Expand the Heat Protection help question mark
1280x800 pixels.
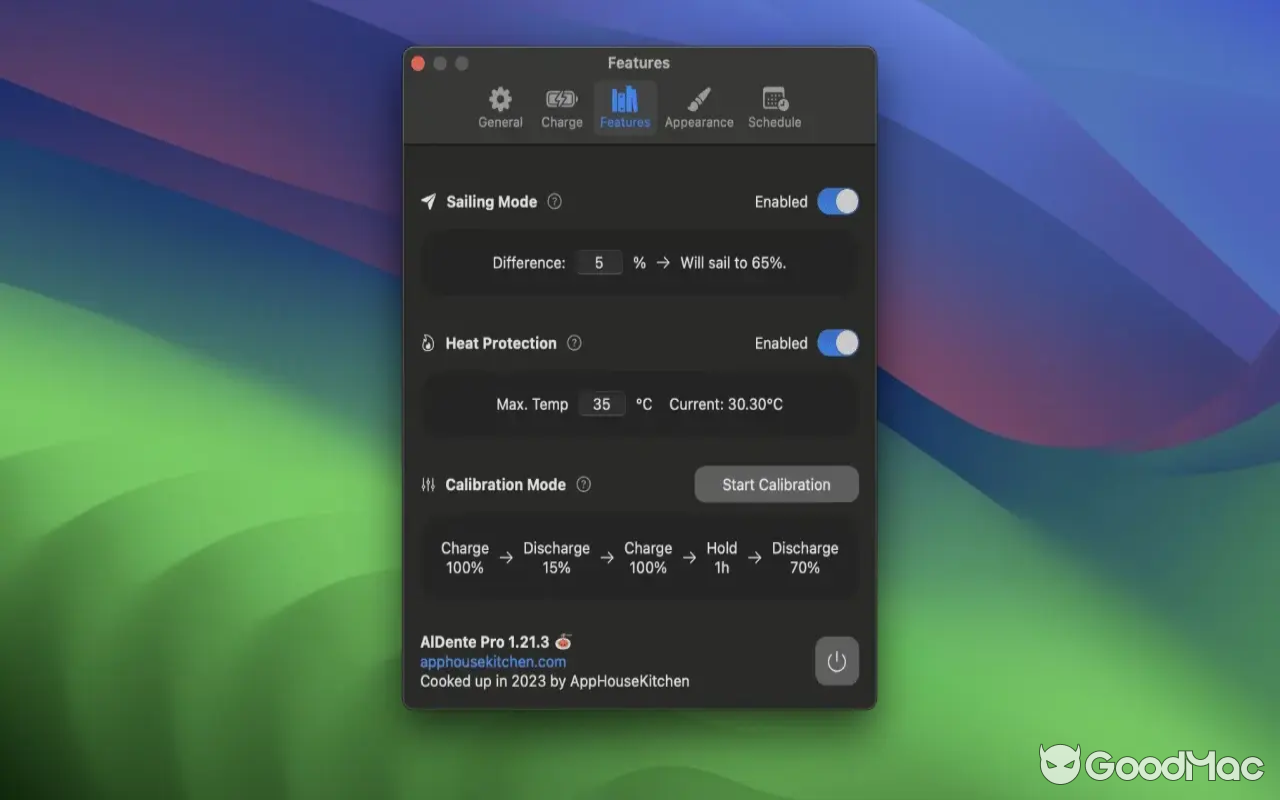tap(574, 343)
